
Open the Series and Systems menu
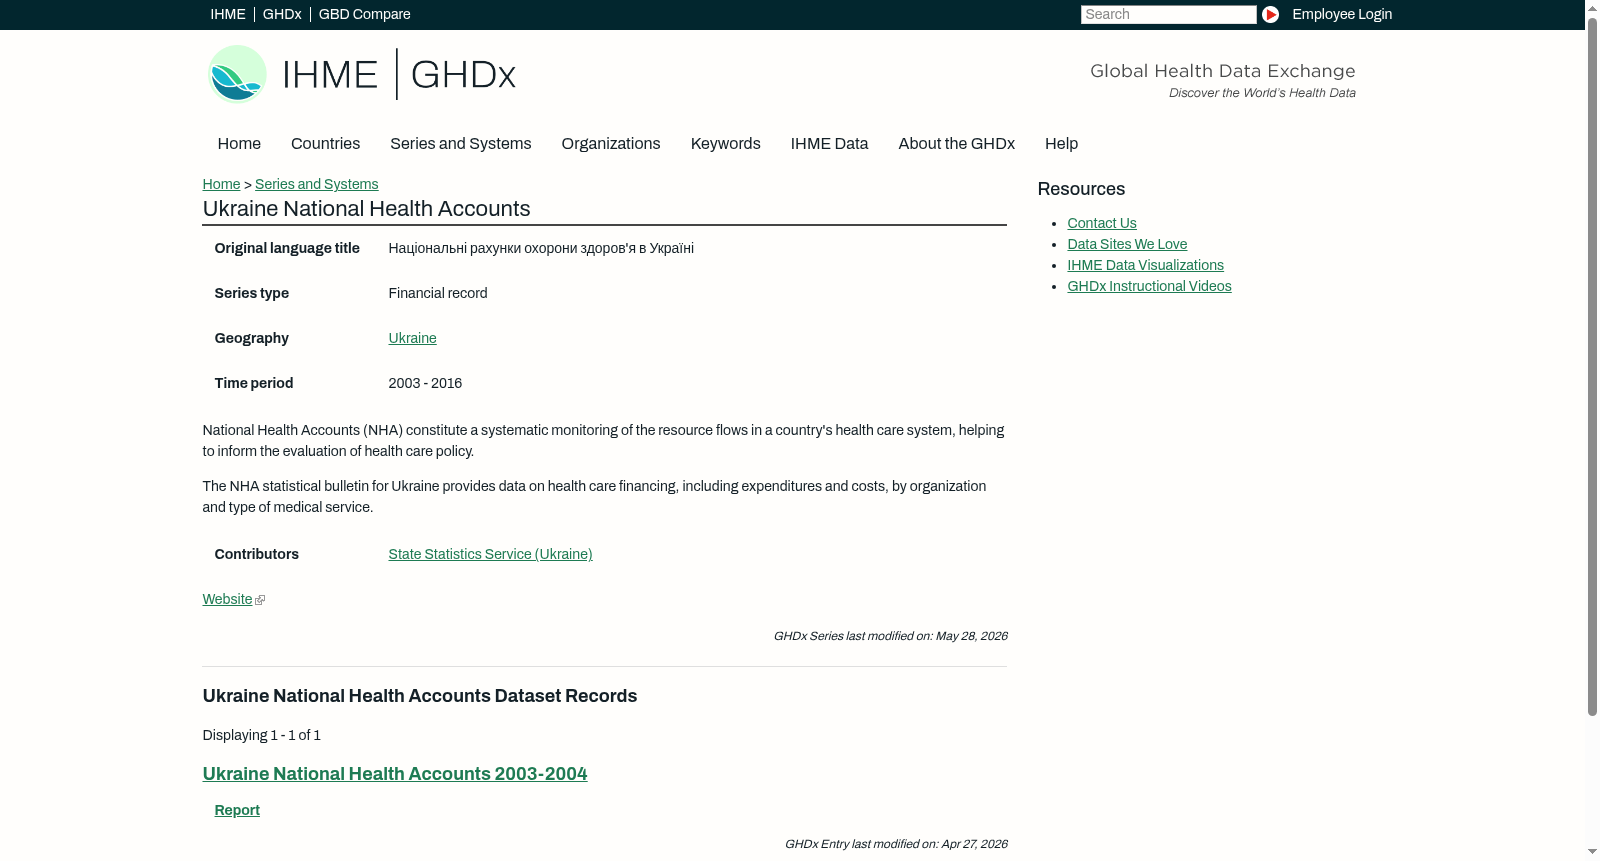click(460, 144)
